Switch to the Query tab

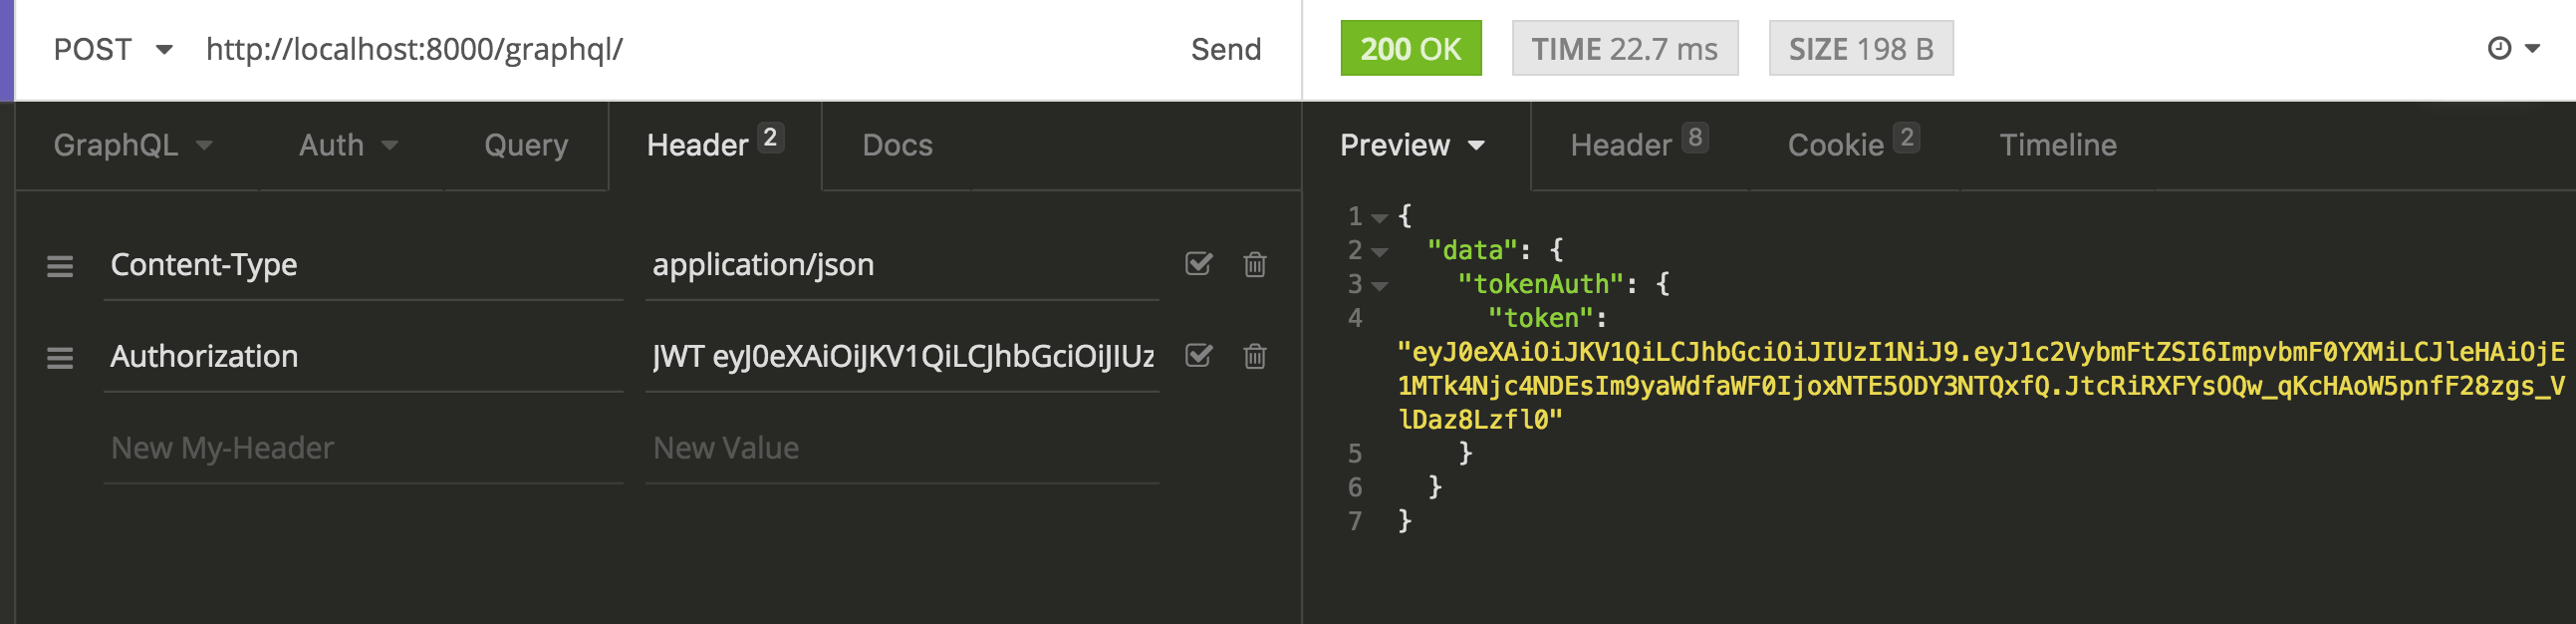point(526,145)
